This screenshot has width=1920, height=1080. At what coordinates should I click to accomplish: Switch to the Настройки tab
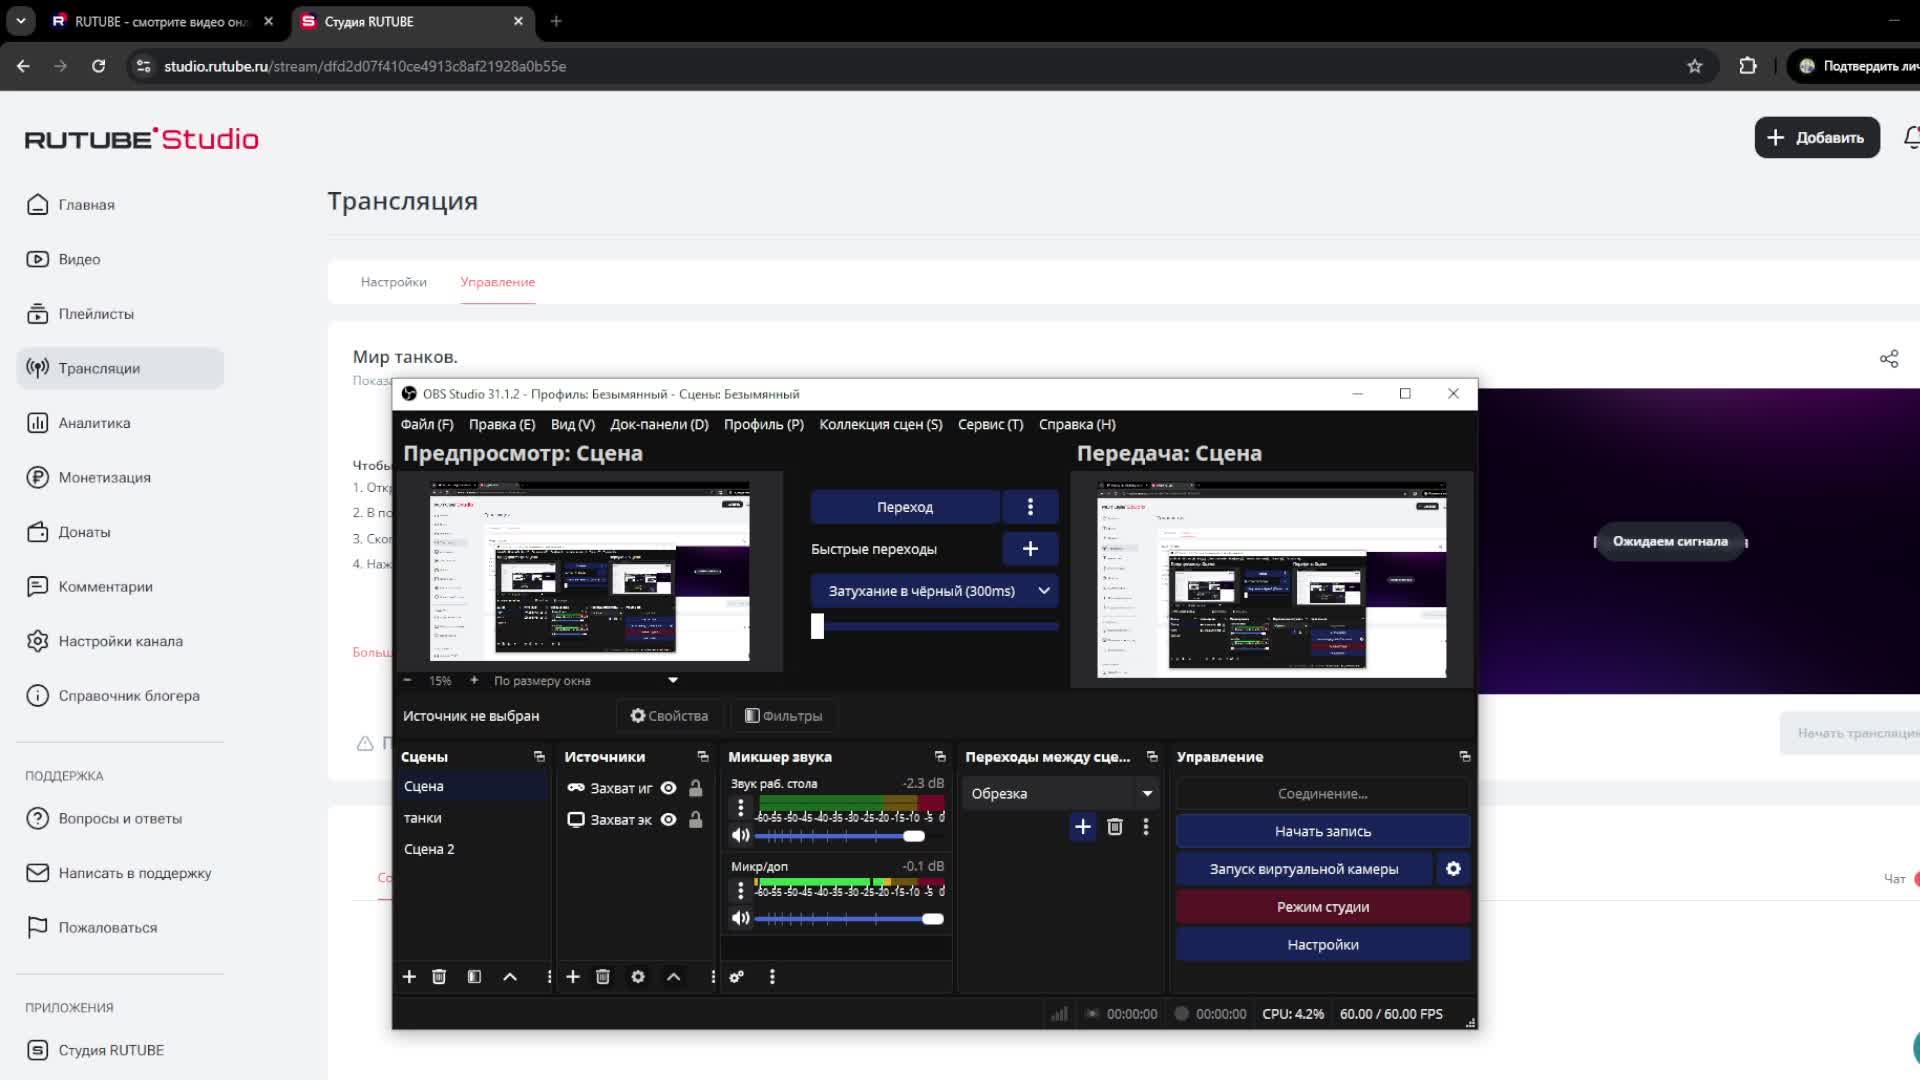[393, 282]
